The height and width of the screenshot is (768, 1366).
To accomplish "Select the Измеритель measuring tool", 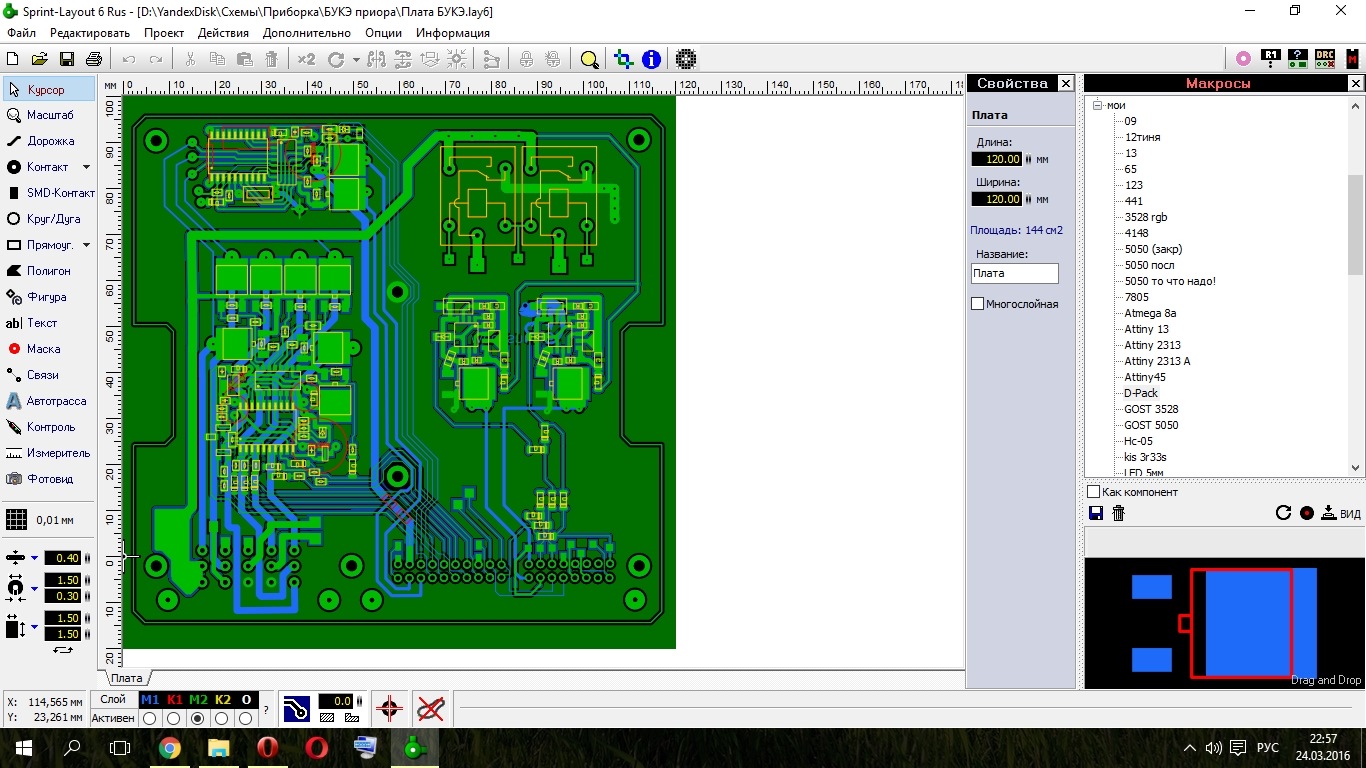I will click(x=52, y=452).
